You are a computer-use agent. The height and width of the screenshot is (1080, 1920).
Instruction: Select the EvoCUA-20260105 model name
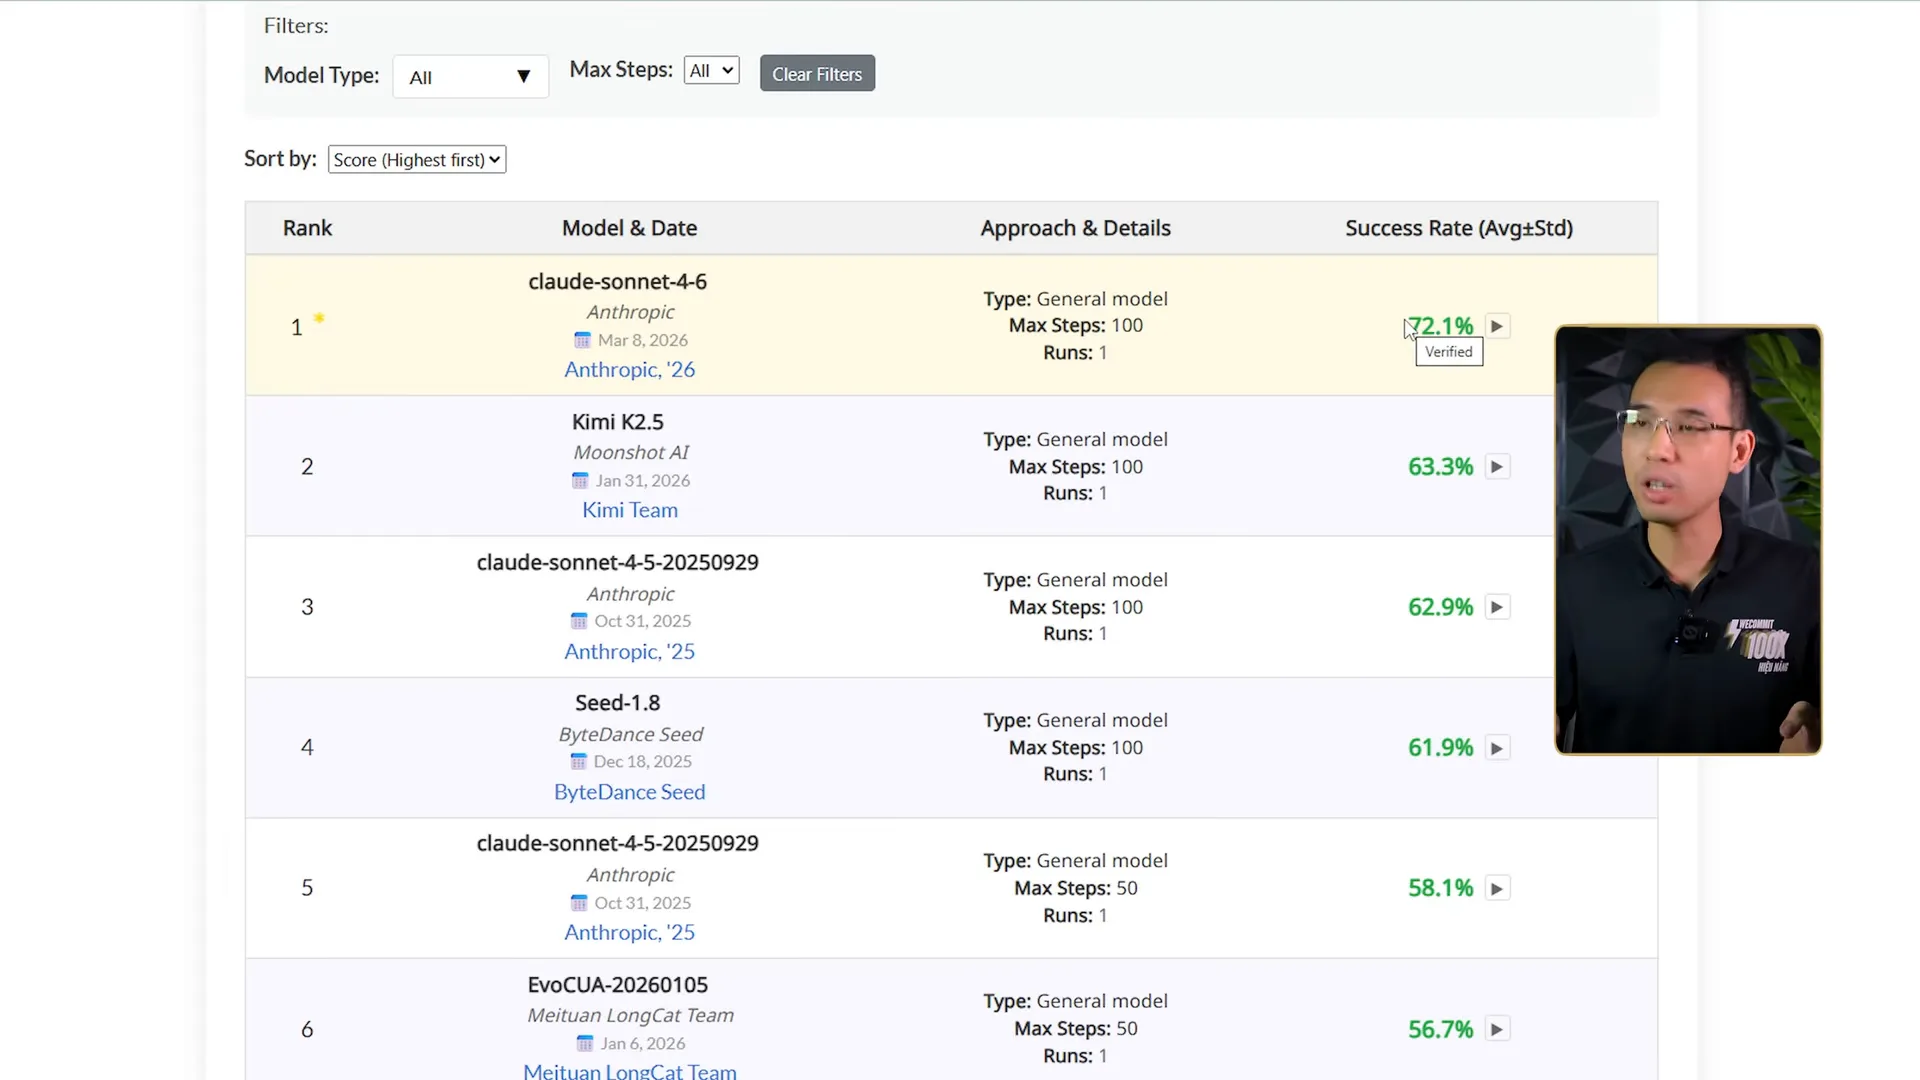click(x=618, y=985)
